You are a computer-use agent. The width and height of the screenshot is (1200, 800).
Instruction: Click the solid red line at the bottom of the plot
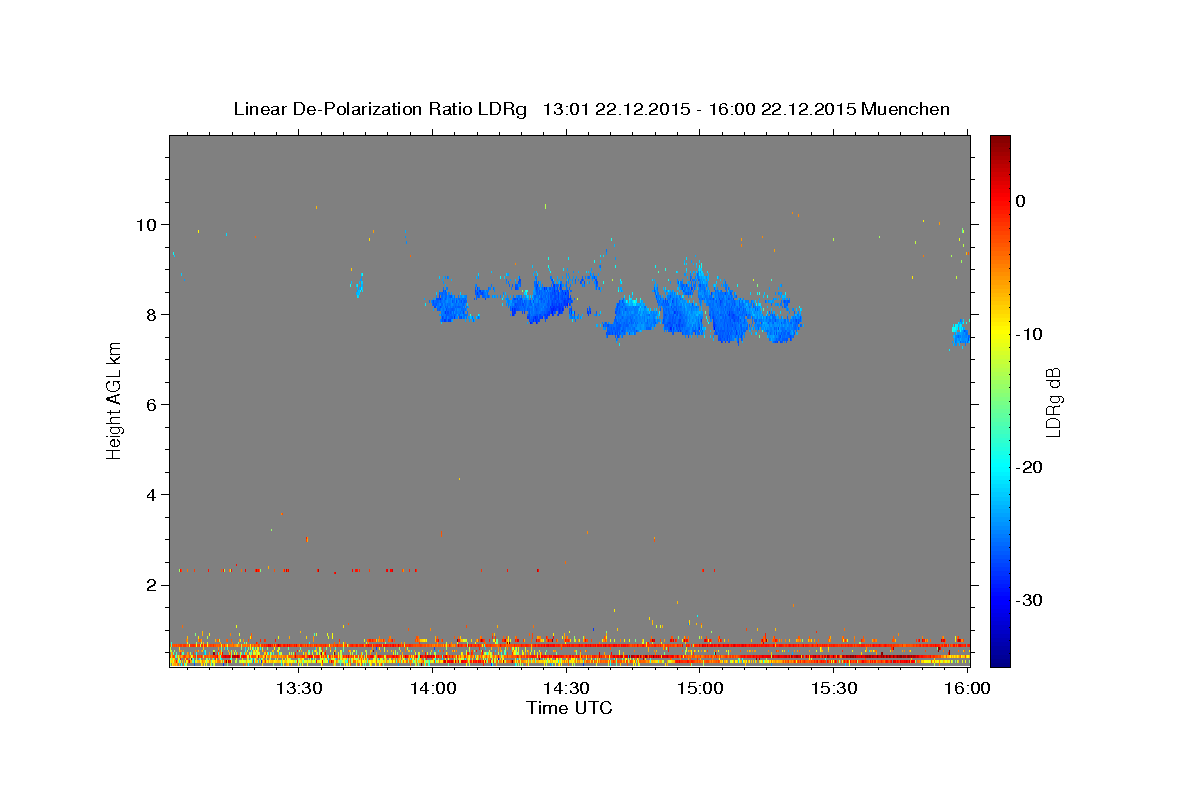tap(570, 646)
